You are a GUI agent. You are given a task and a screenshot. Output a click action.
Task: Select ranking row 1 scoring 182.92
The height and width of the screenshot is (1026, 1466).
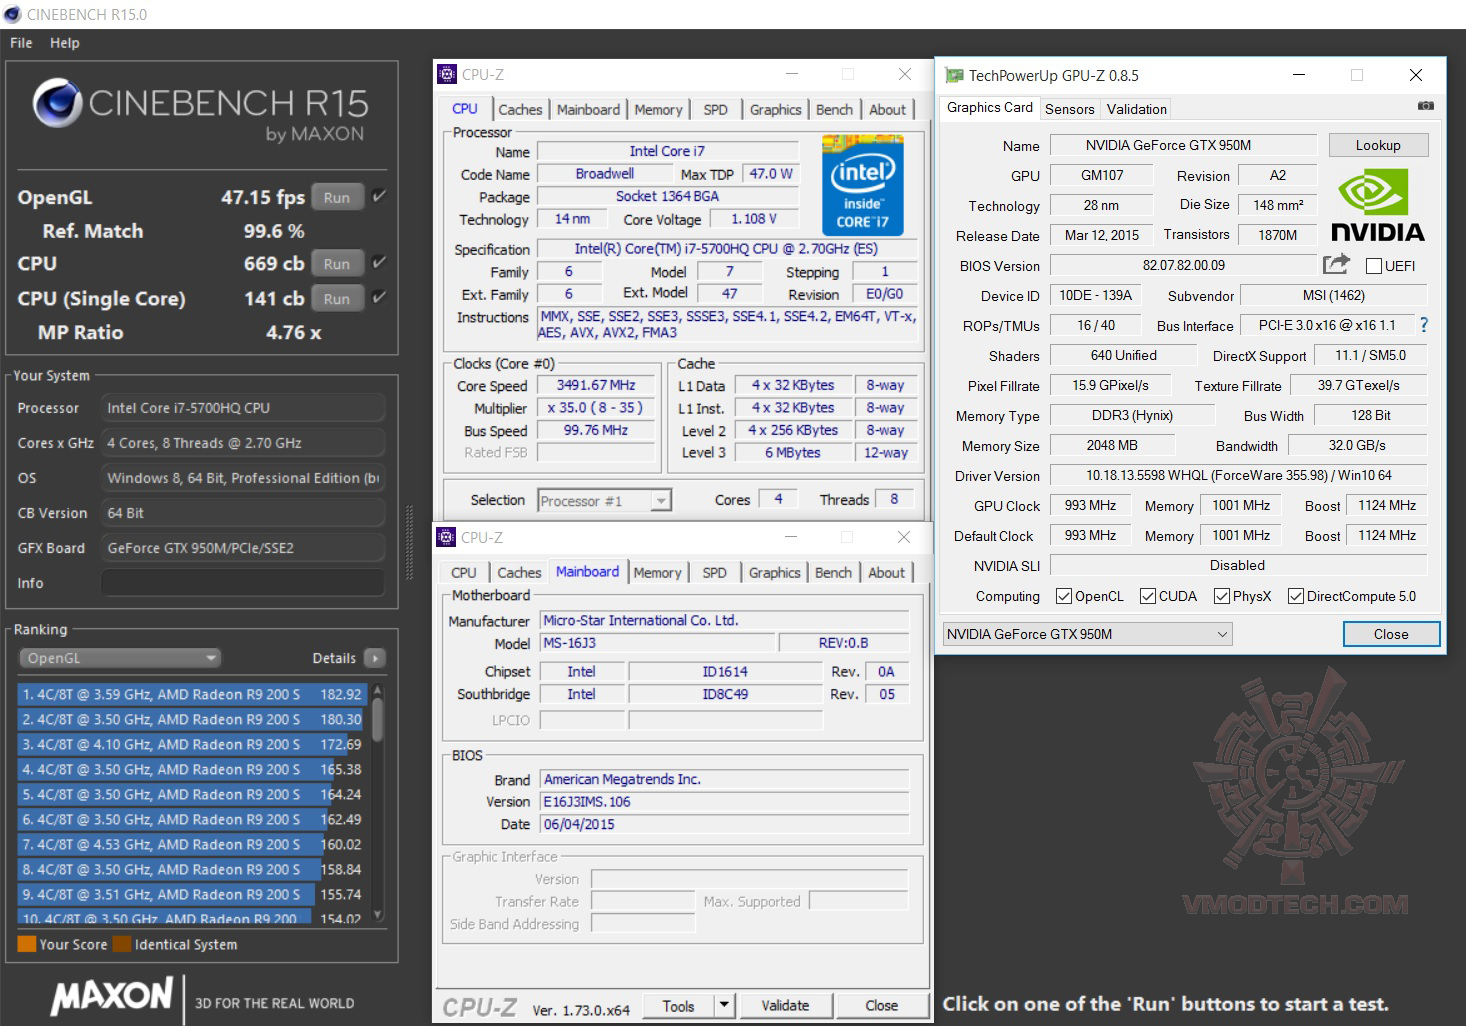click(x=192, y=694)
